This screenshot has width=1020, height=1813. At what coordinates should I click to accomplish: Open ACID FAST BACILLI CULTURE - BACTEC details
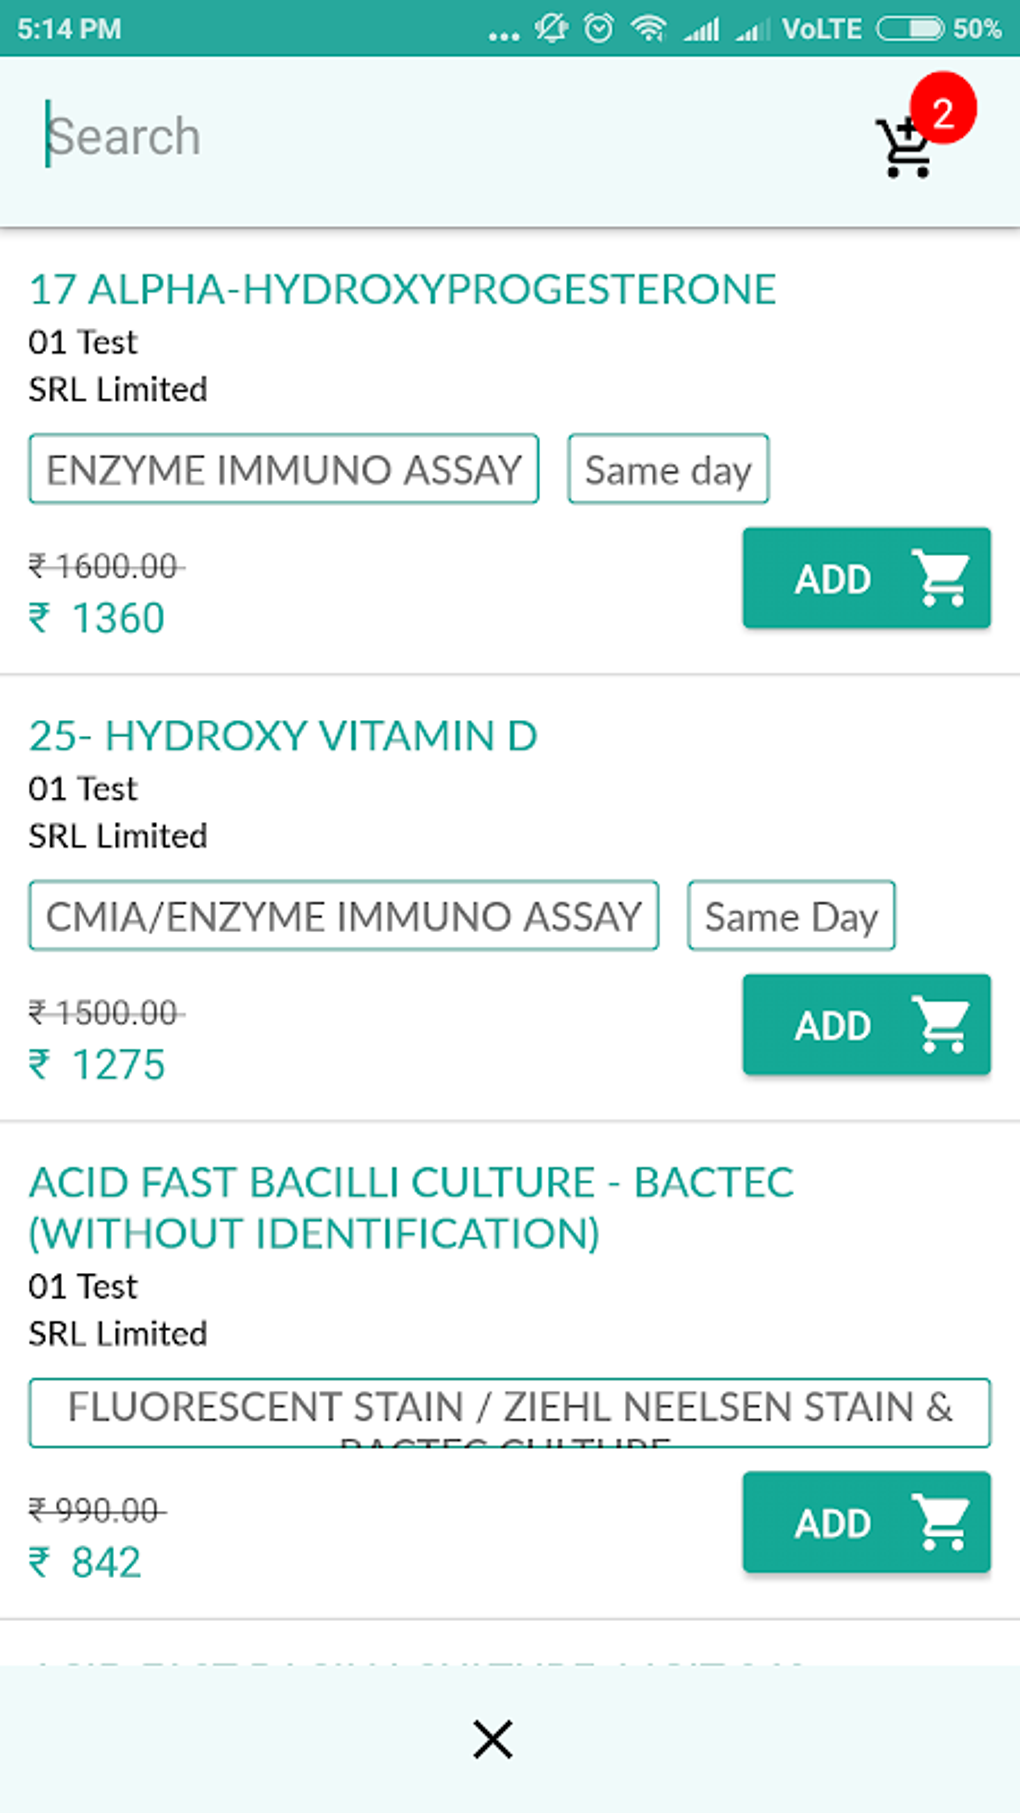click(x=411, y=1208)
